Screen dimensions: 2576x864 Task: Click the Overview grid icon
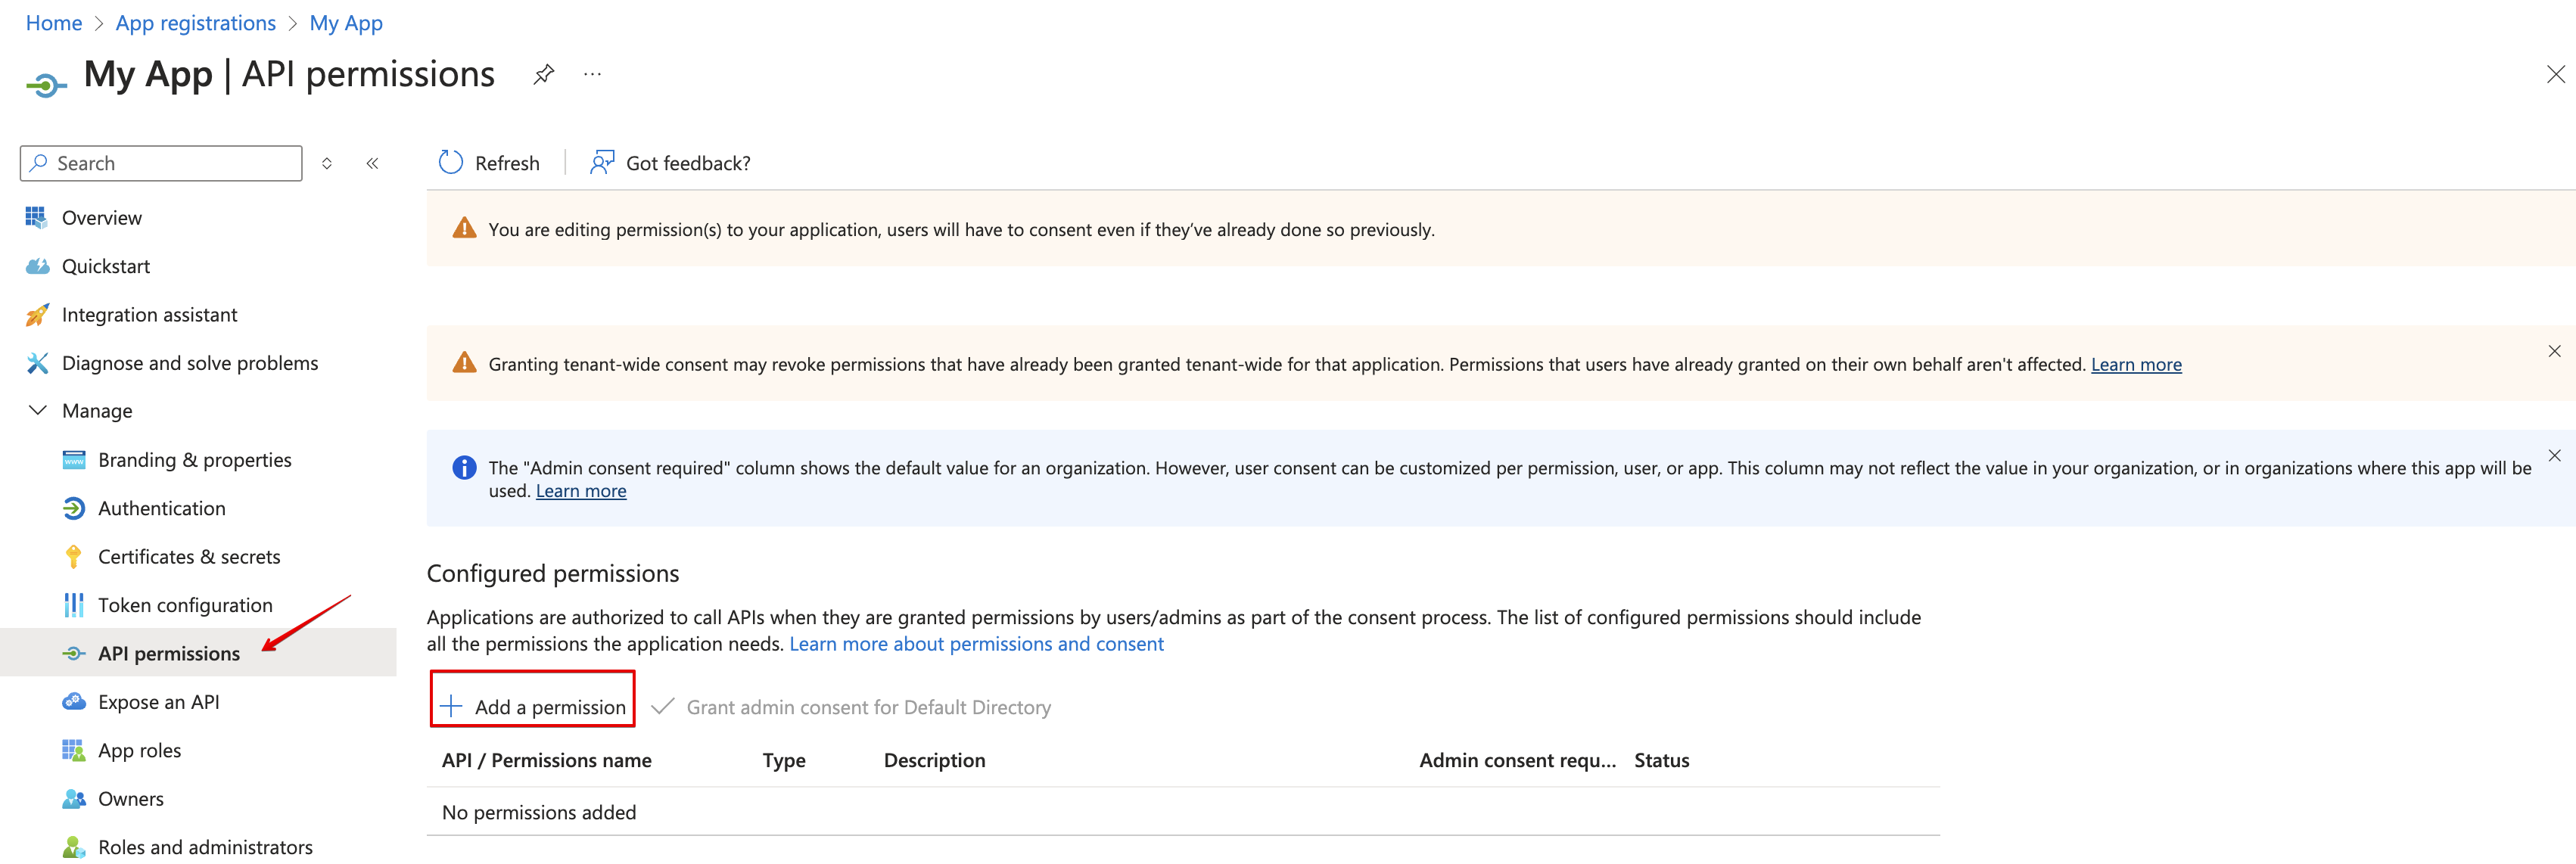[x=37, y=217]
